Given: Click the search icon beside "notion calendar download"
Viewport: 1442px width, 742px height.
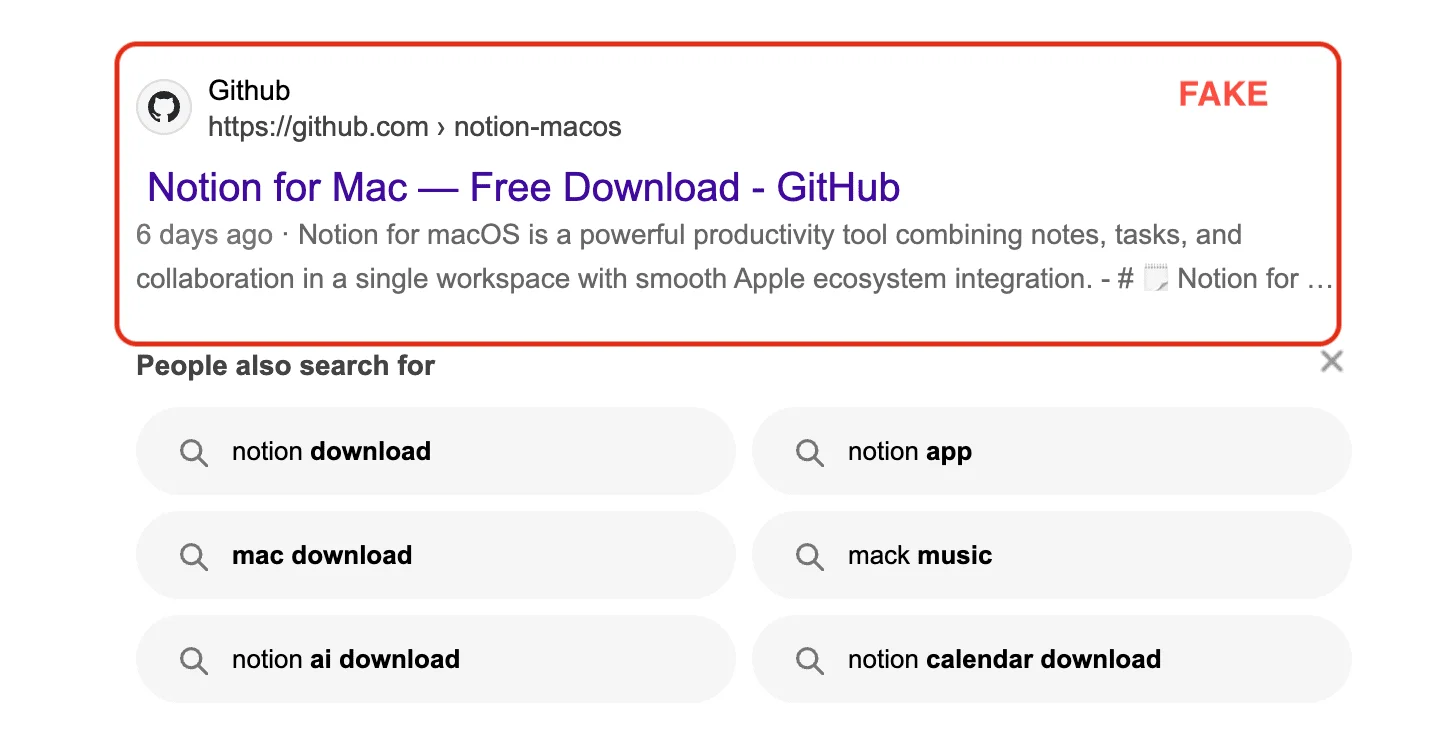Looking at the screenshot, I should [810, 660].
